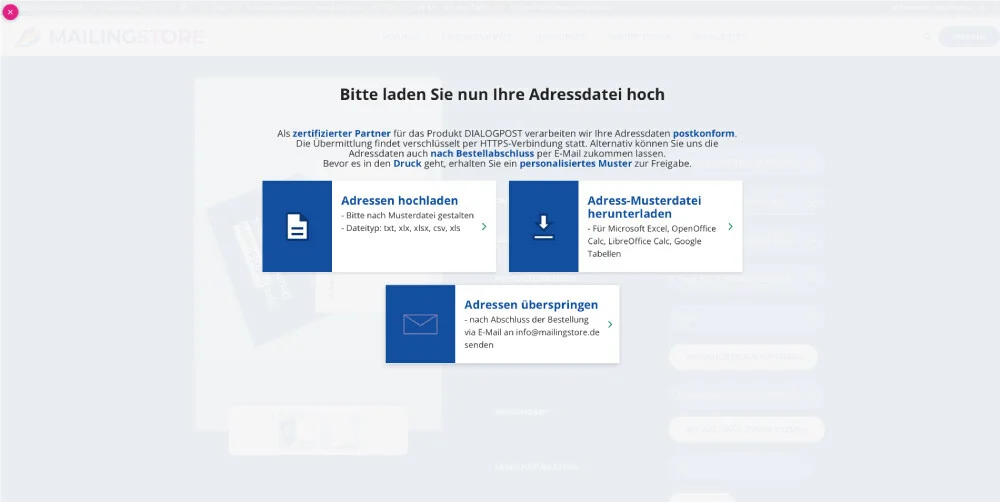This screenshot has height=502, width=1000.
Task: Click the bold word 'Druck'
Action: click(408, 163)
